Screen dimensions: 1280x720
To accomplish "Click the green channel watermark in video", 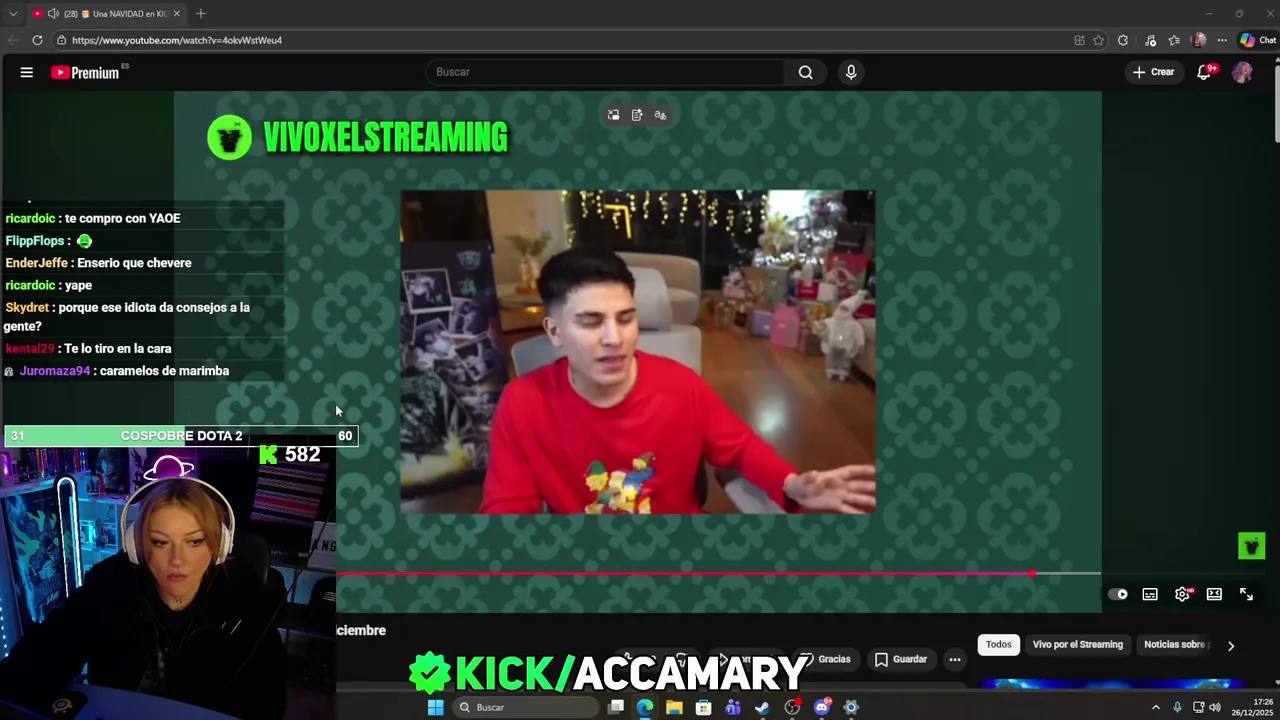I will [1251, 546].
